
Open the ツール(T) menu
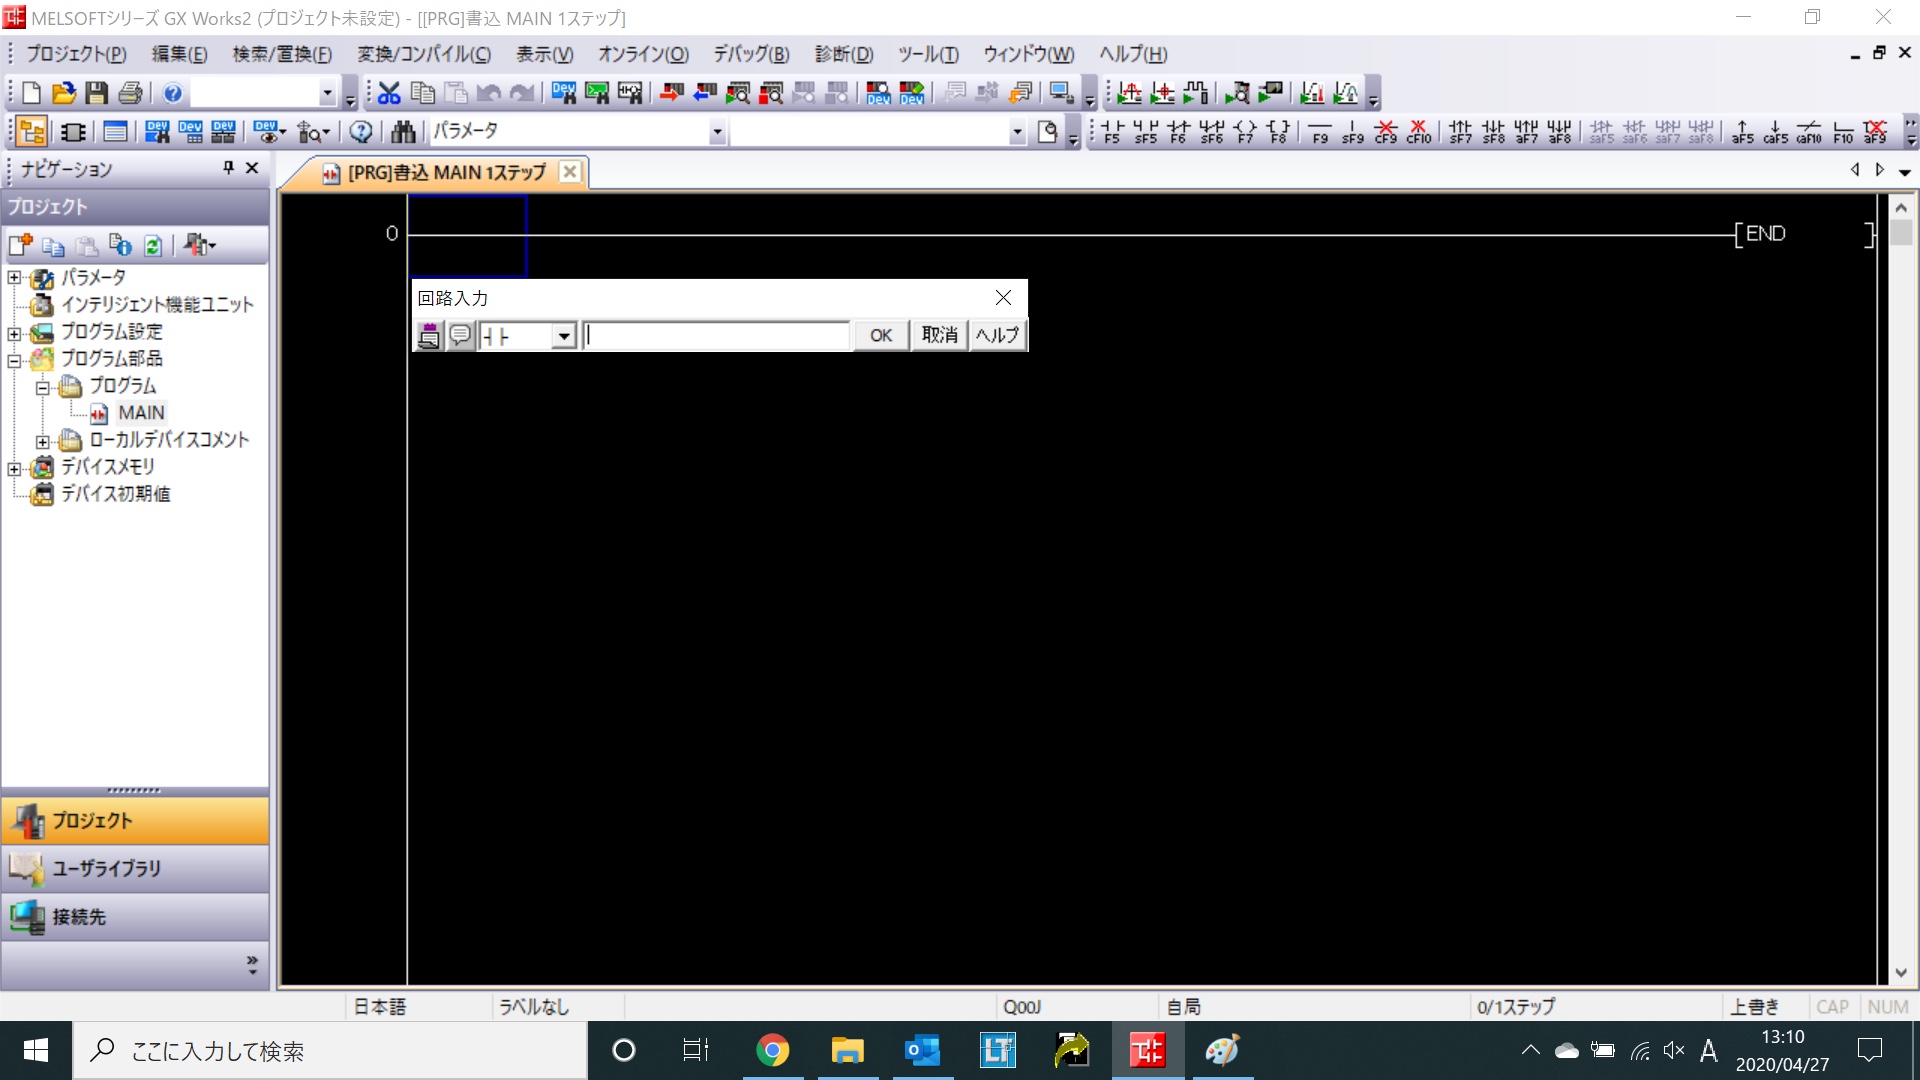[x=928, y=54]
